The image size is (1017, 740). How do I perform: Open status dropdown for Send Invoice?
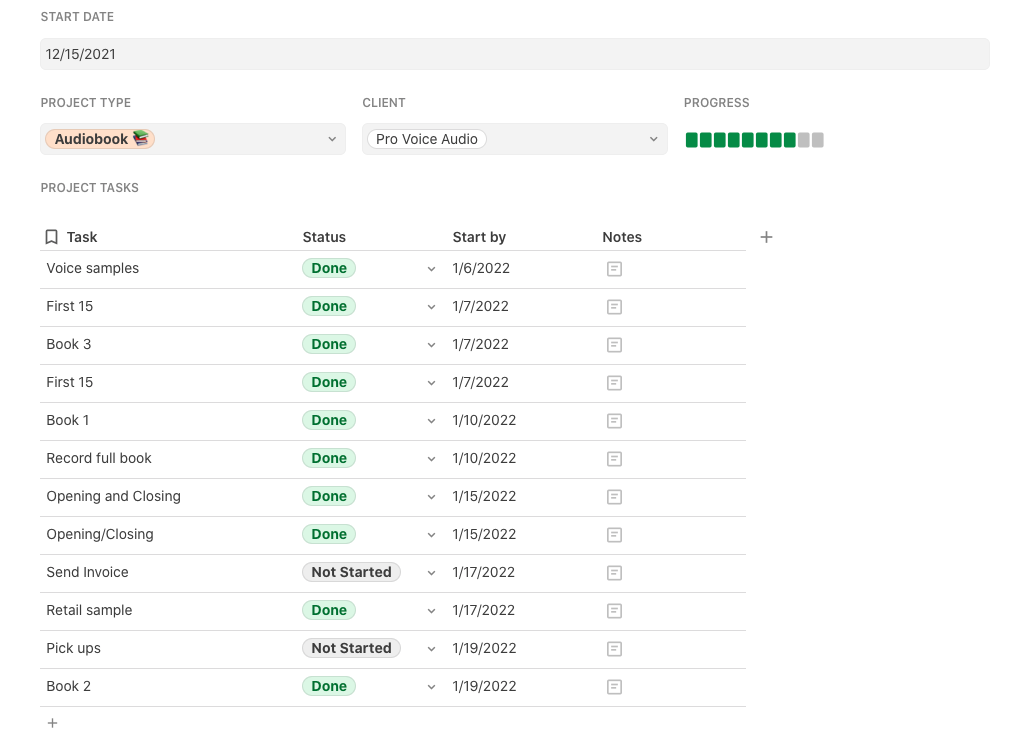(x=431, y=573)
